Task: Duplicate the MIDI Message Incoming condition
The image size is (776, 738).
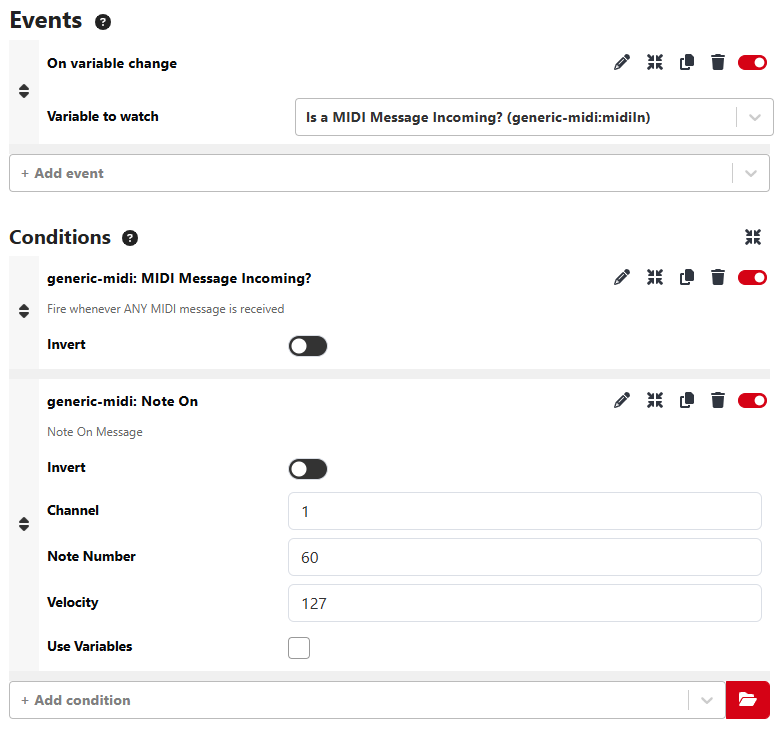Action: [686, 277]
